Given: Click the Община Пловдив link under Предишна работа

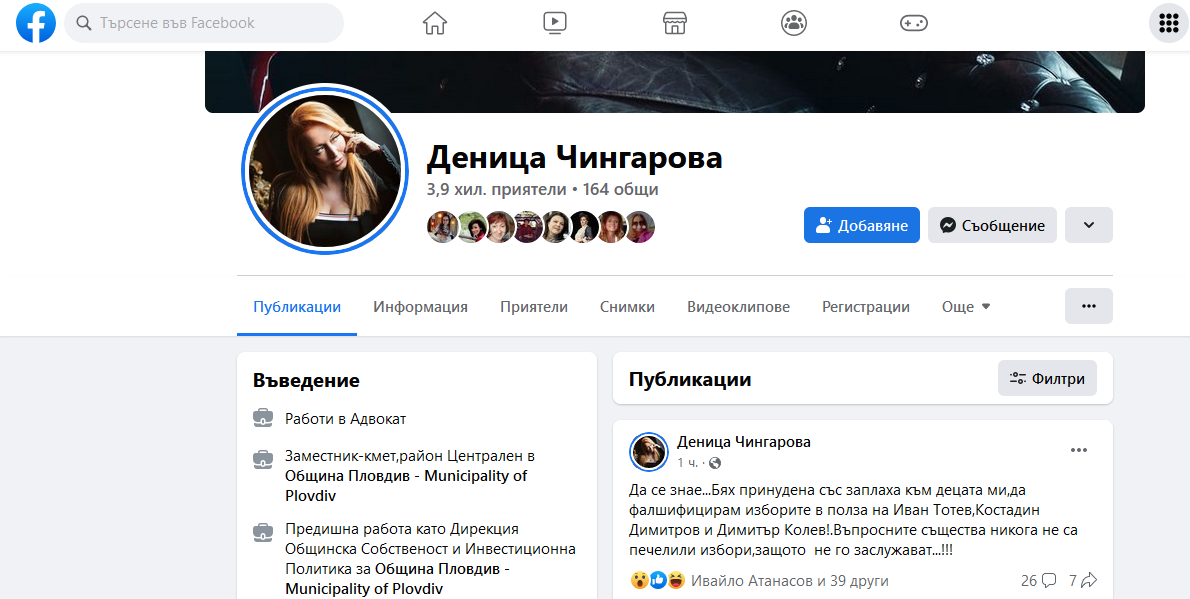Looking at the screenshot, I should coord(398,579).
